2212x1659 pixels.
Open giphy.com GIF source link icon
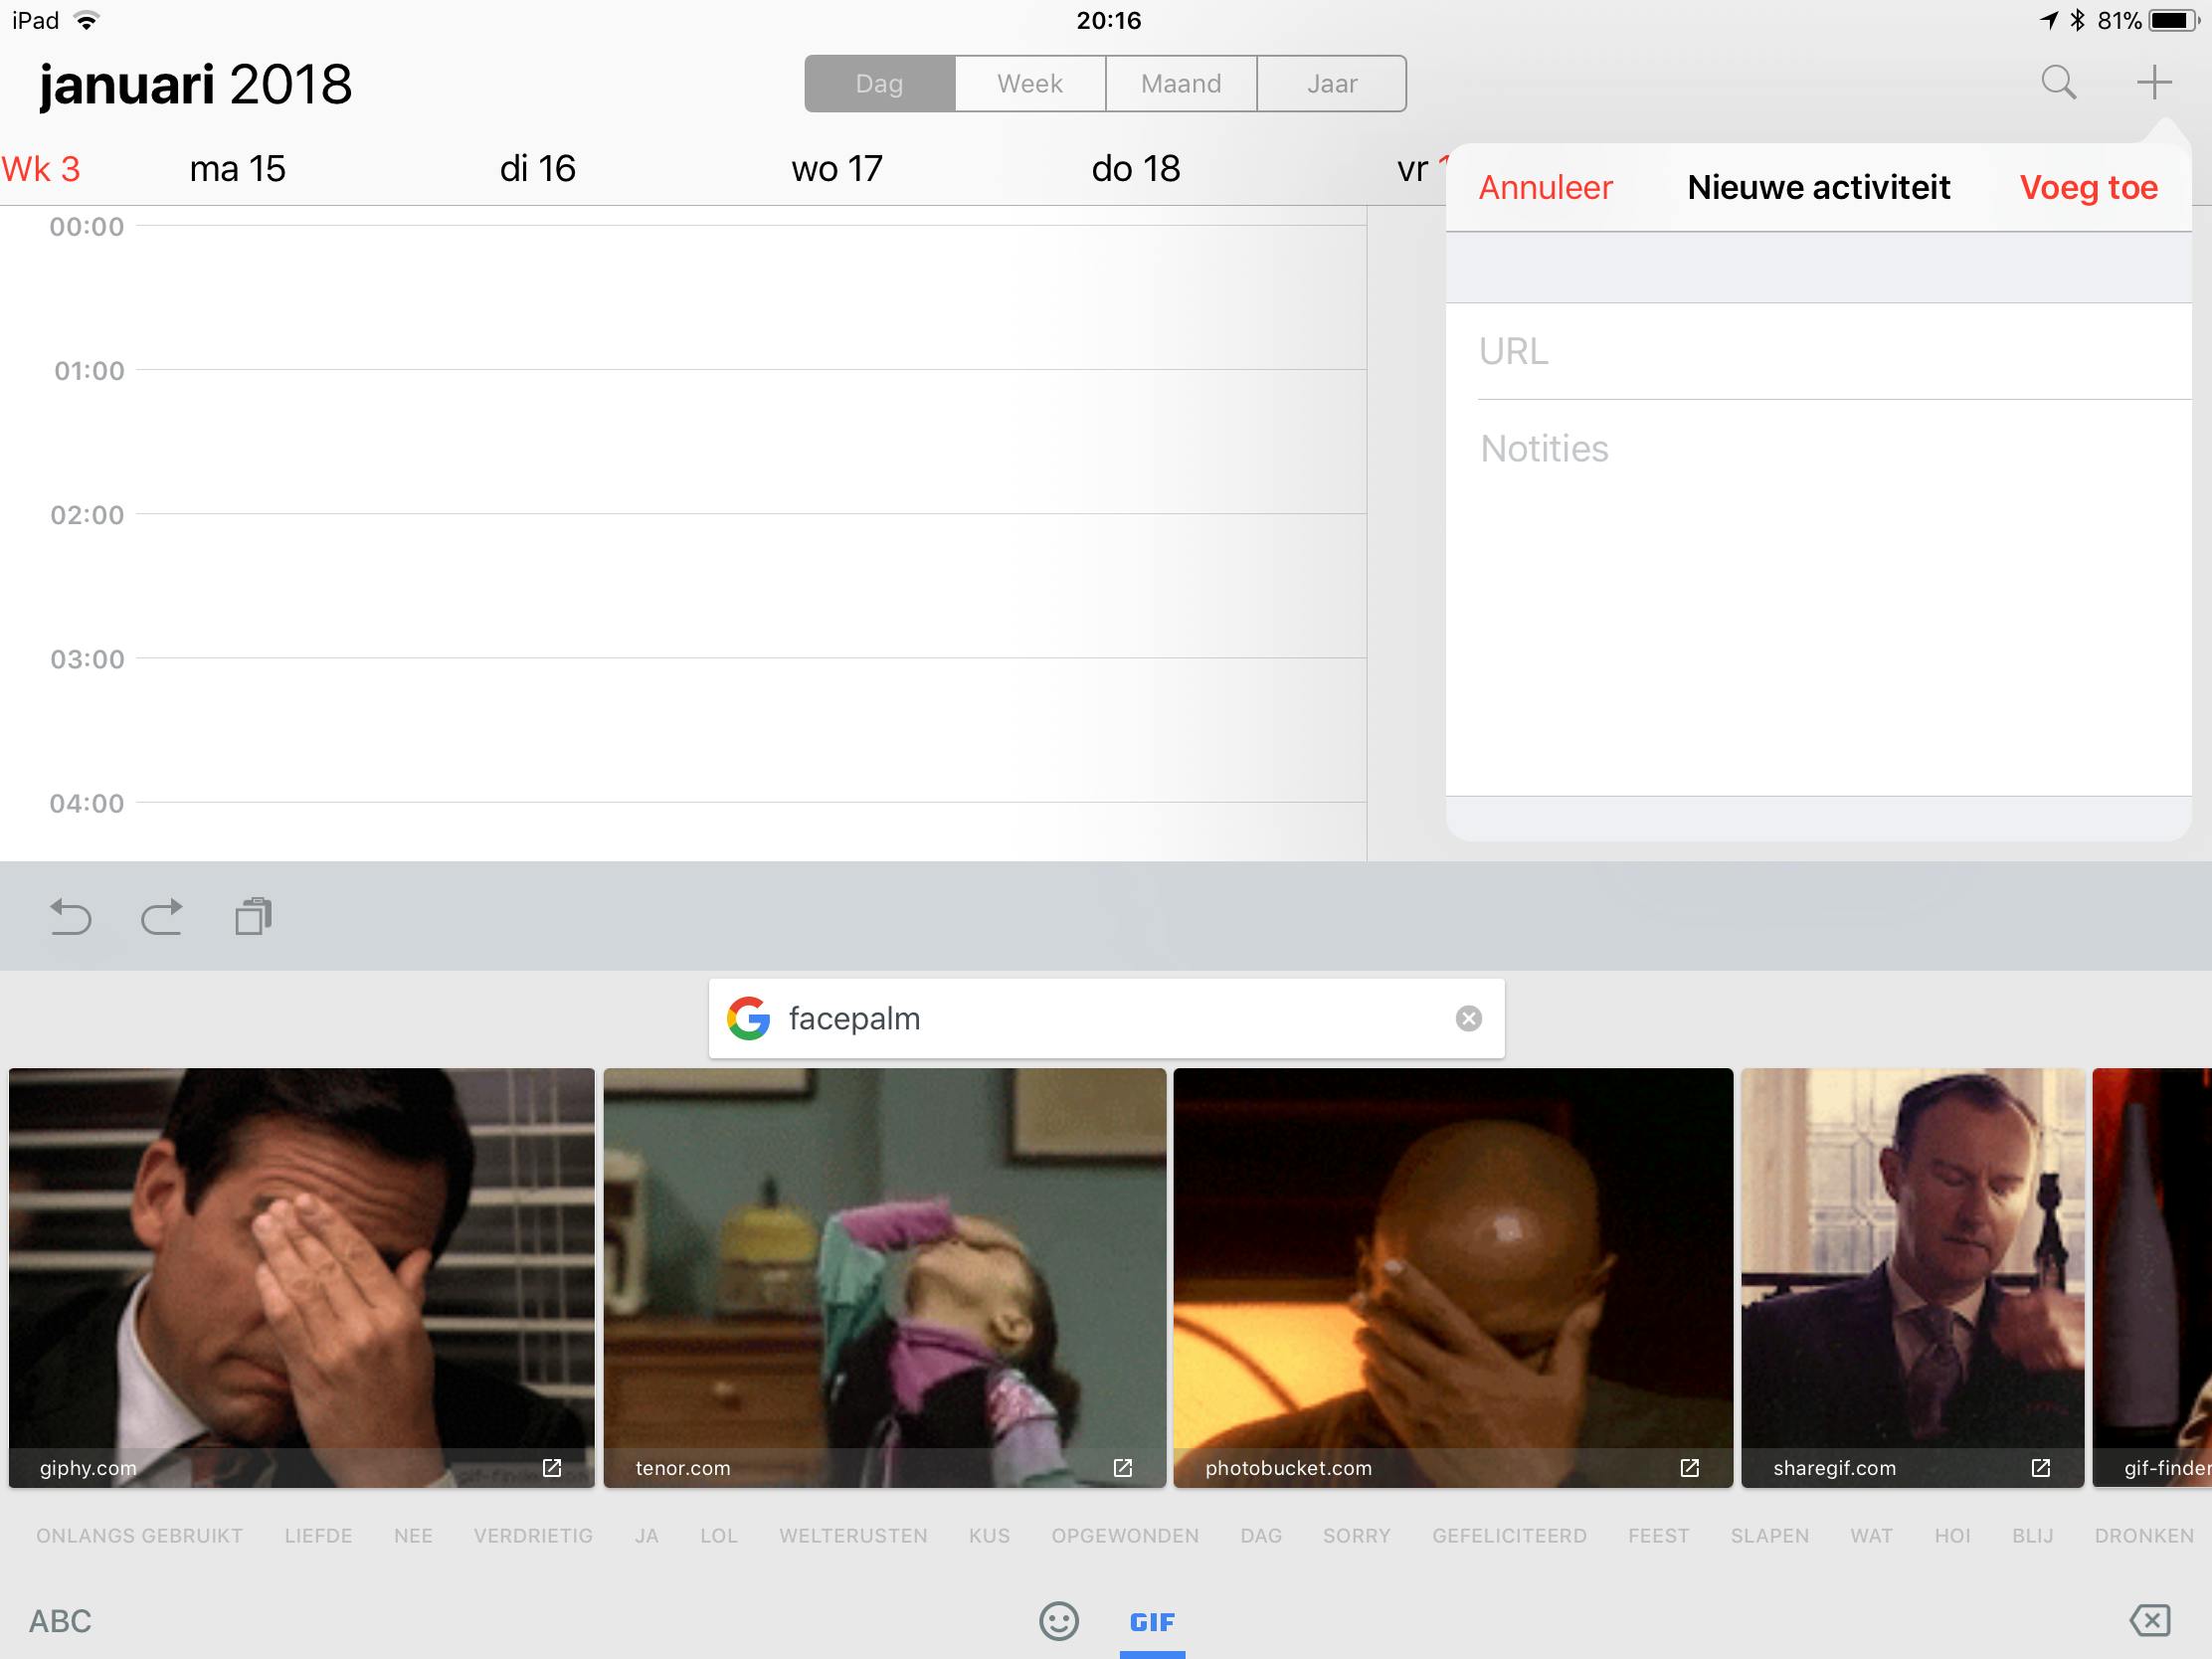pyautogui.click(x=552, y=1467)
